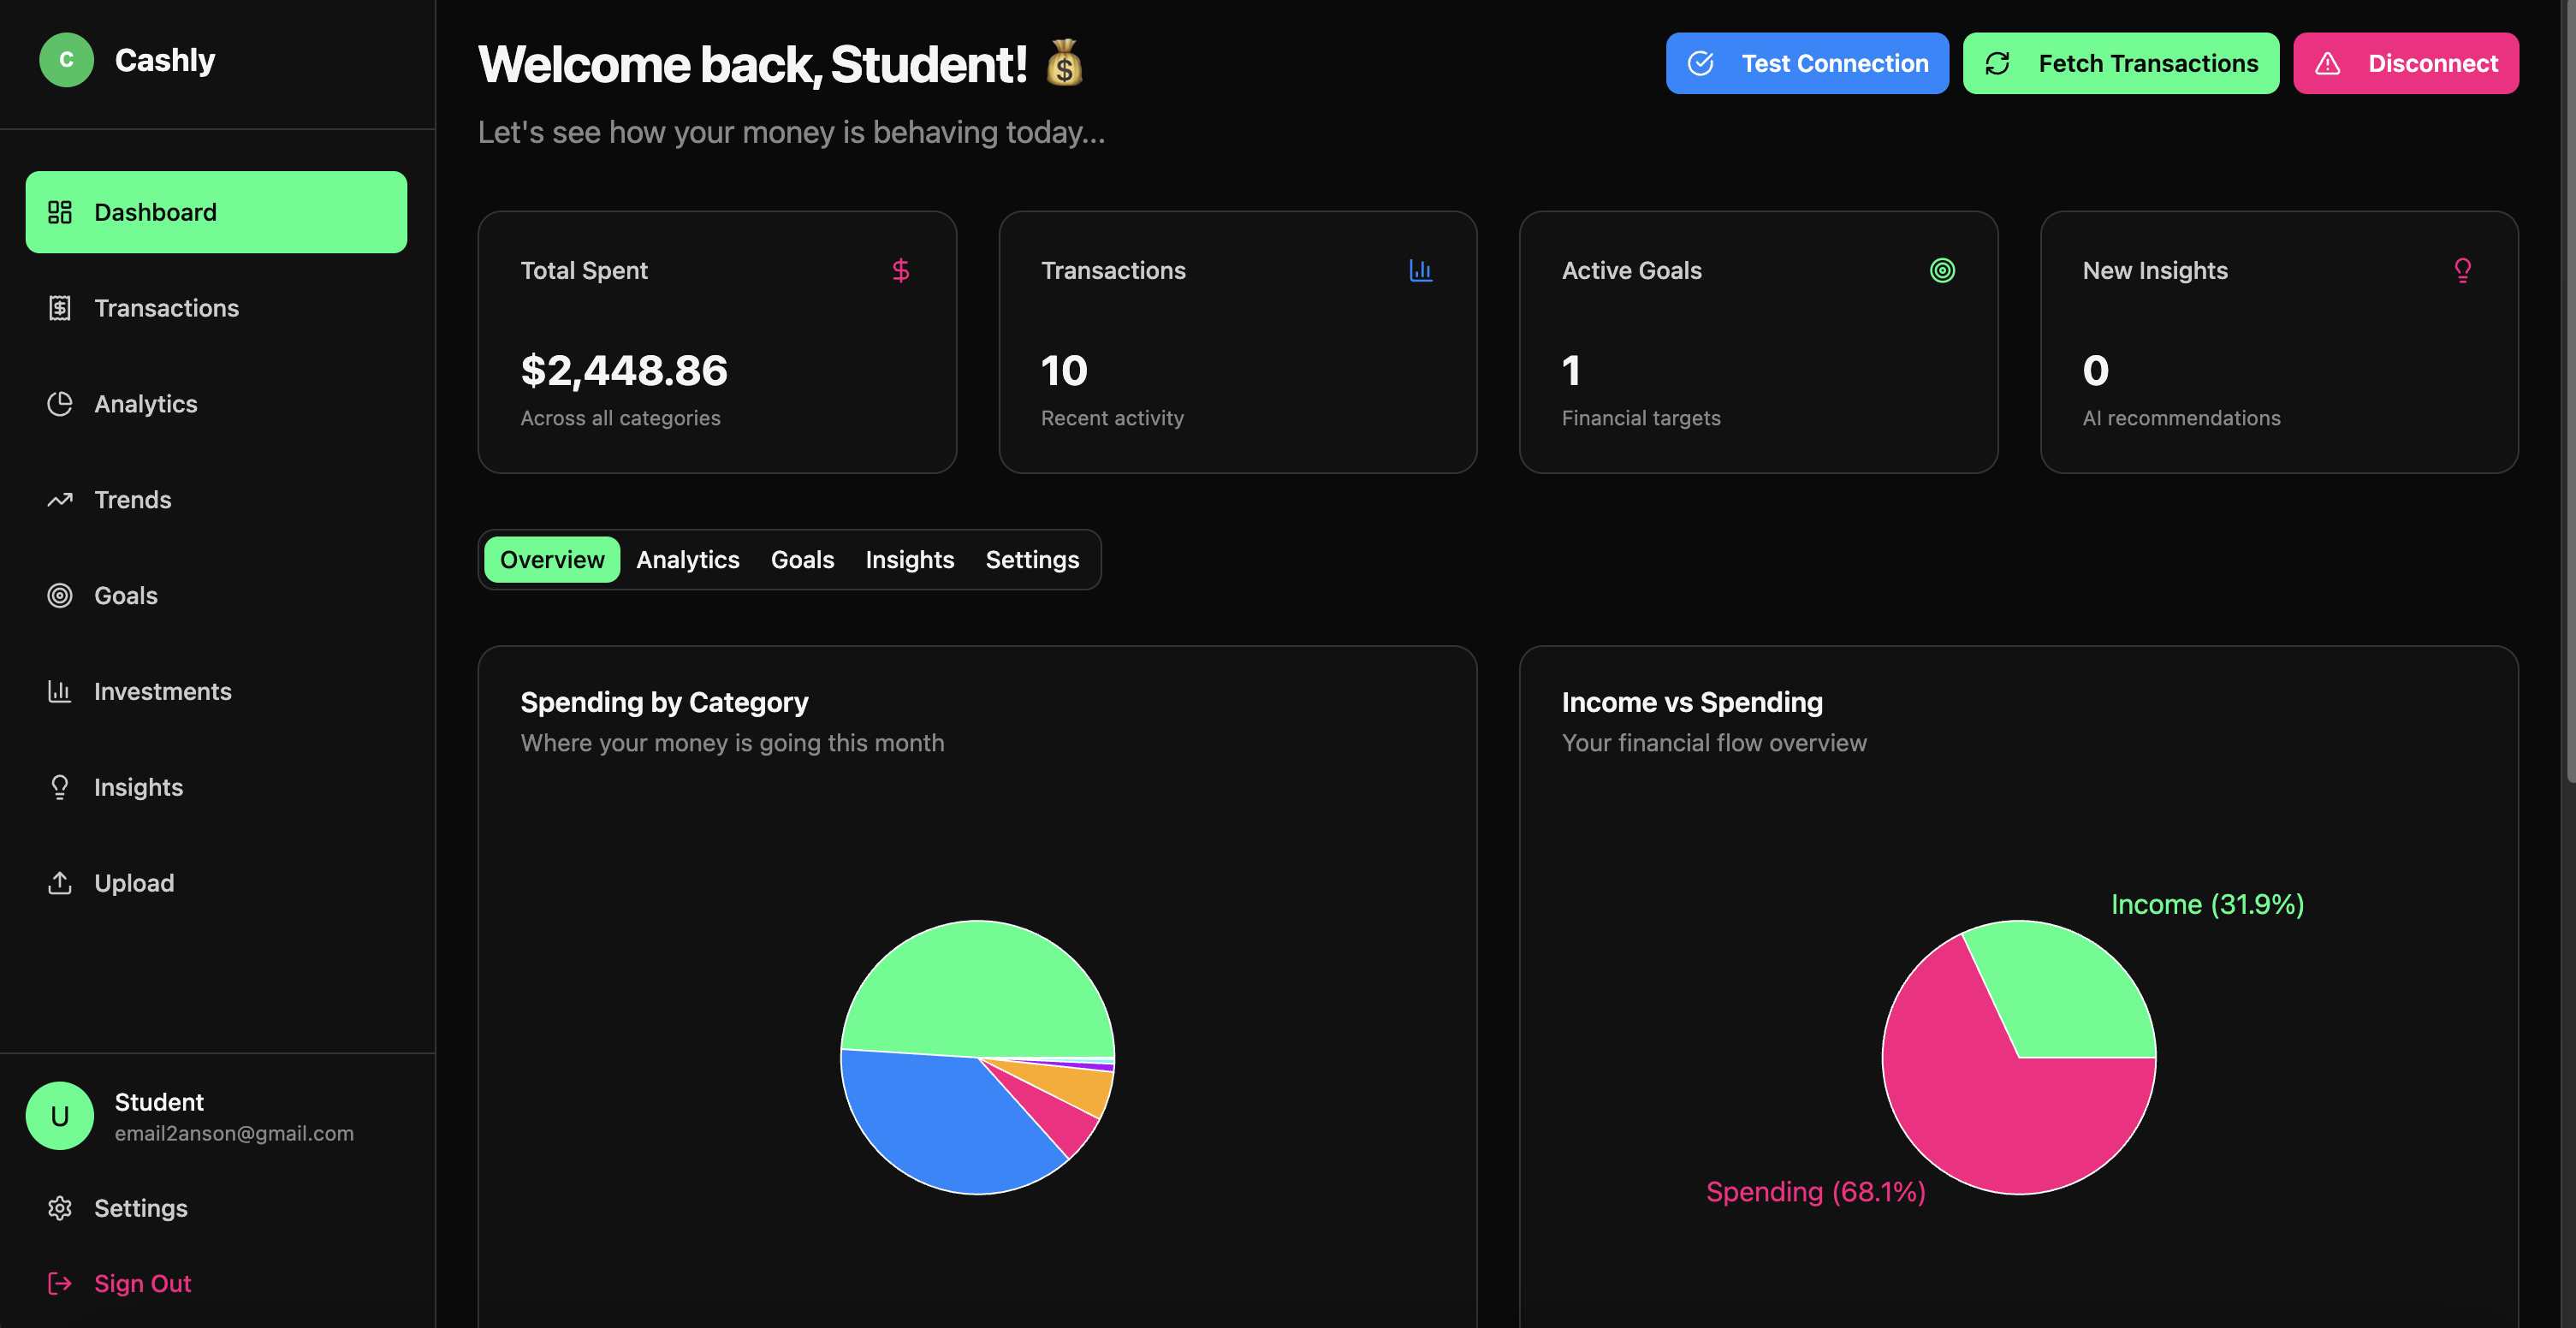
Task: Click the pink Disconnect button
Action: [2405, 63]
